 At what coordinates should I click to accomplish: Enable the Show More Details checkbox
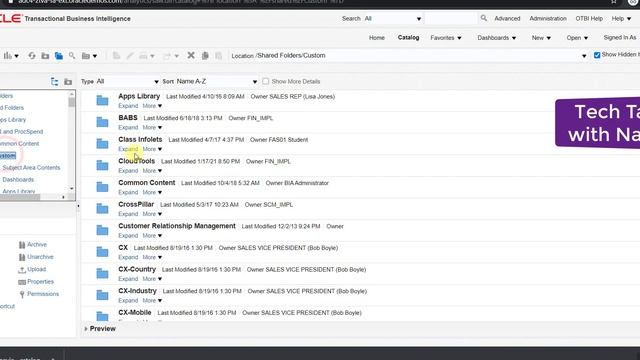266,81
